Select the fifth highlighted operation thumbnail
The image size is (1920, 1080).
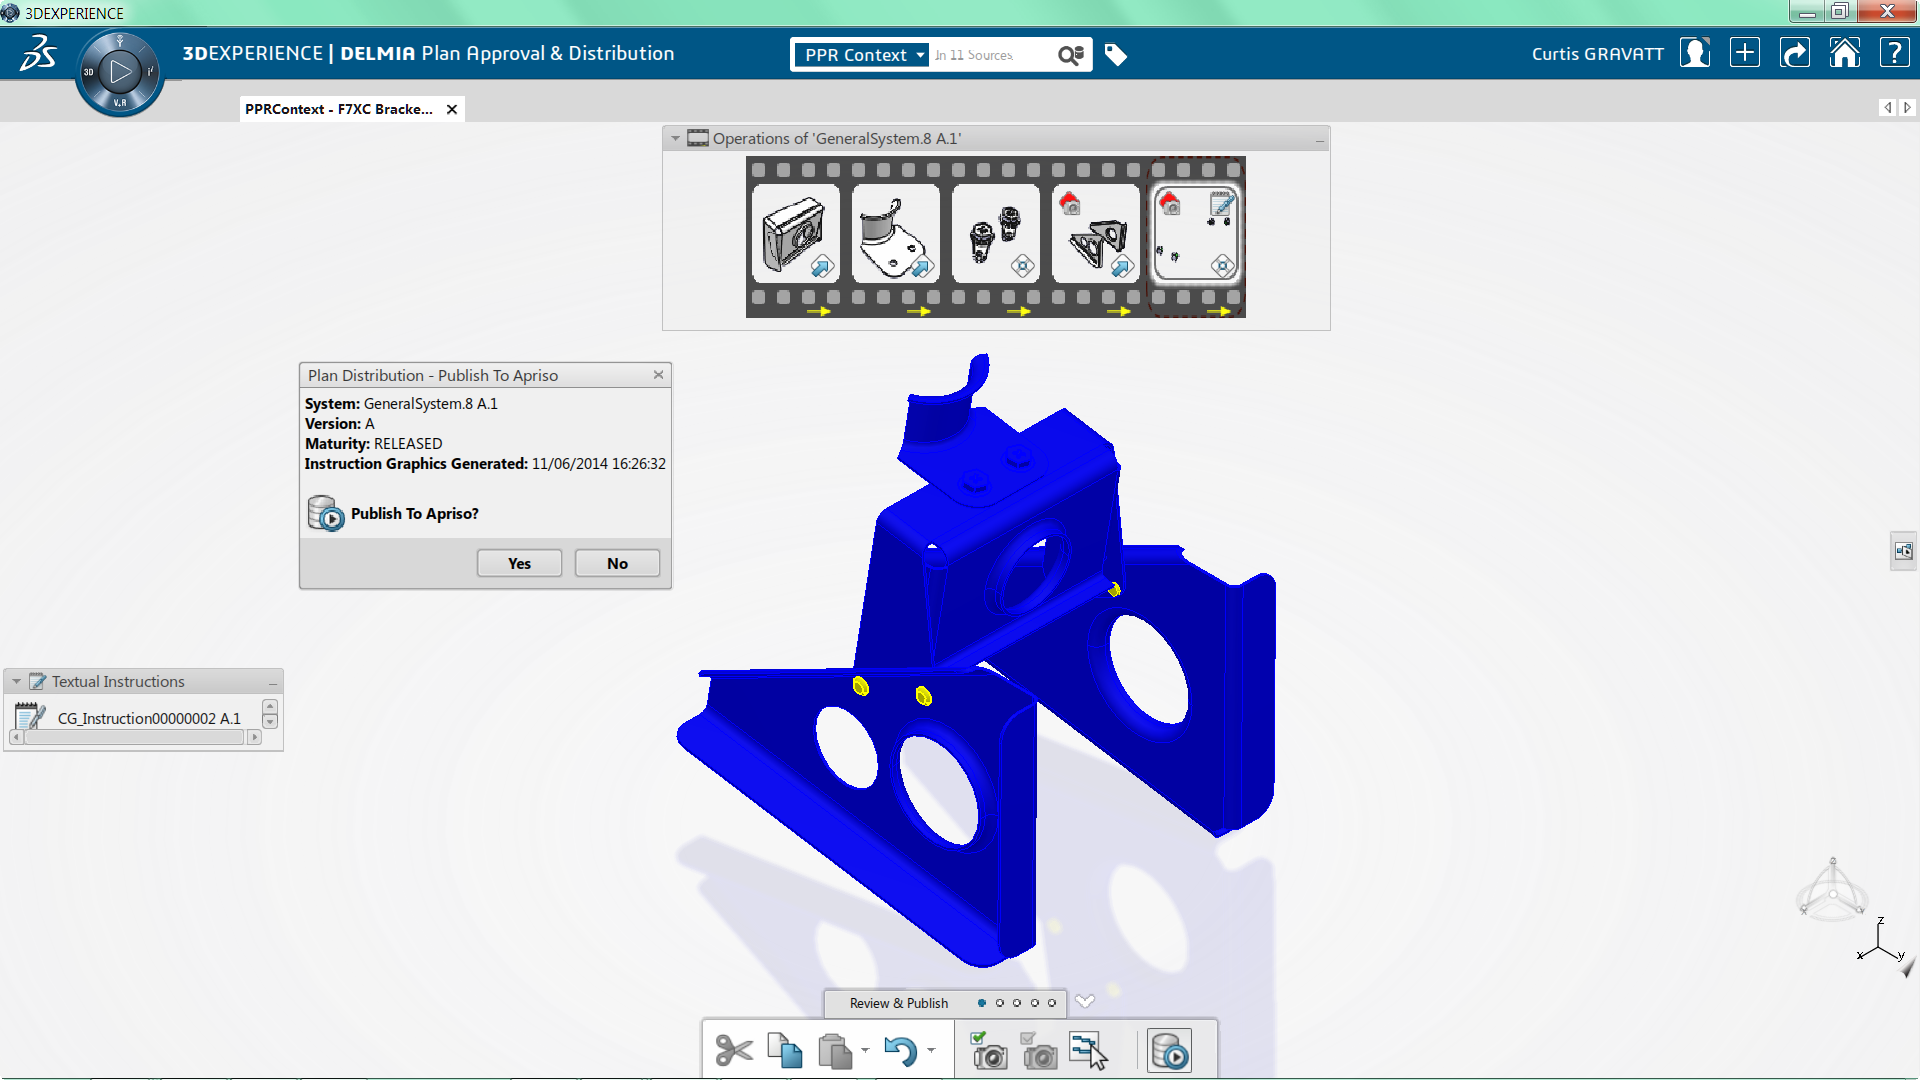tap(1196, 234)
